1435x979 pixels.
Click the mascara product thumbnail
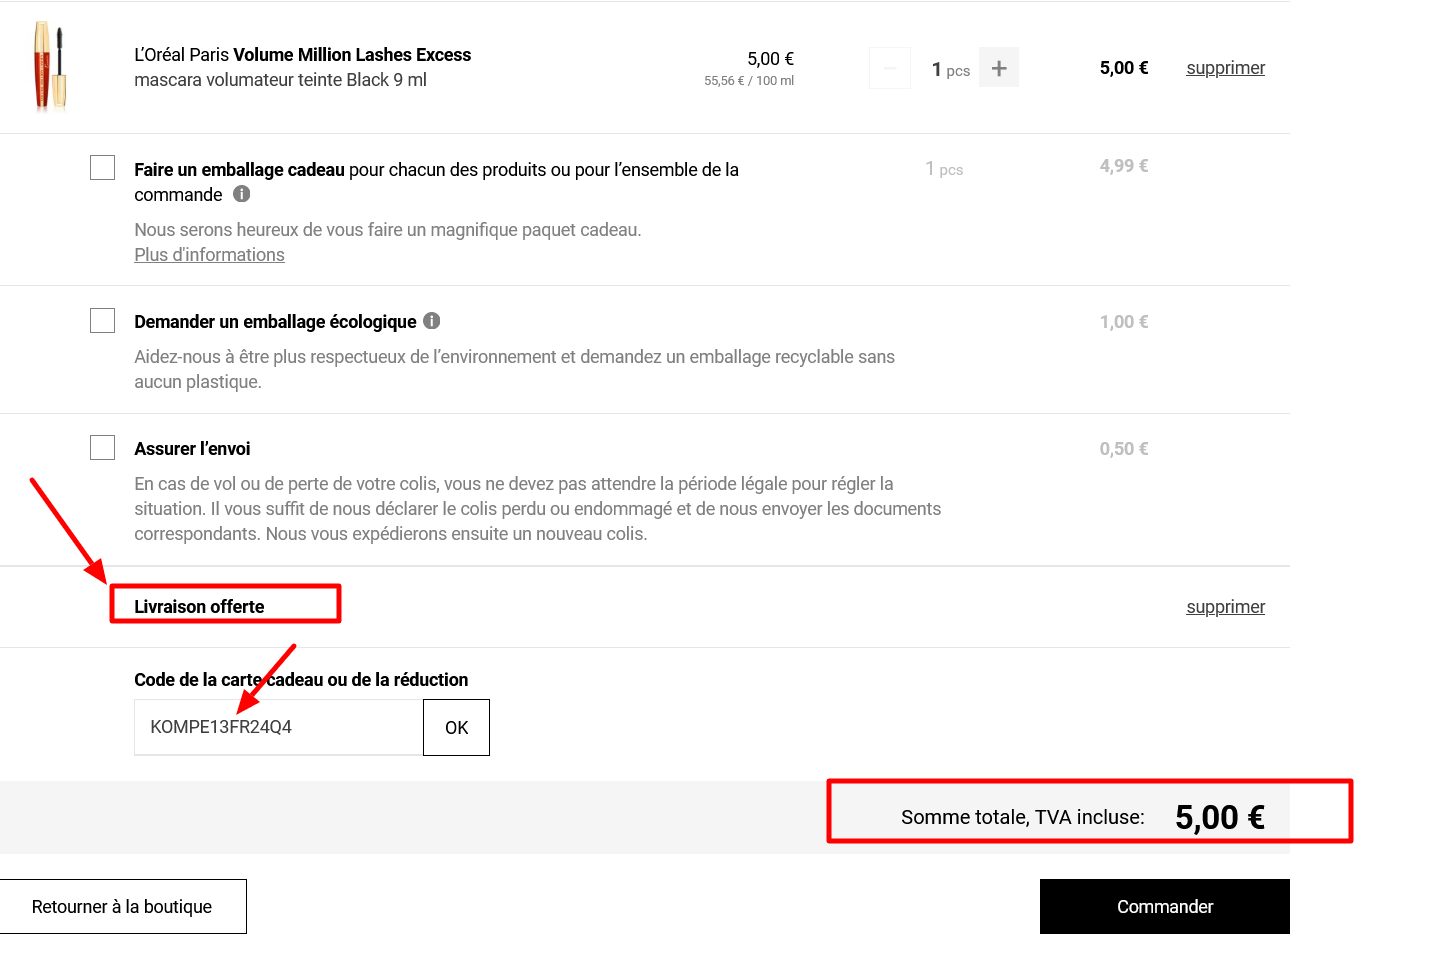click(x=48, y=67)
